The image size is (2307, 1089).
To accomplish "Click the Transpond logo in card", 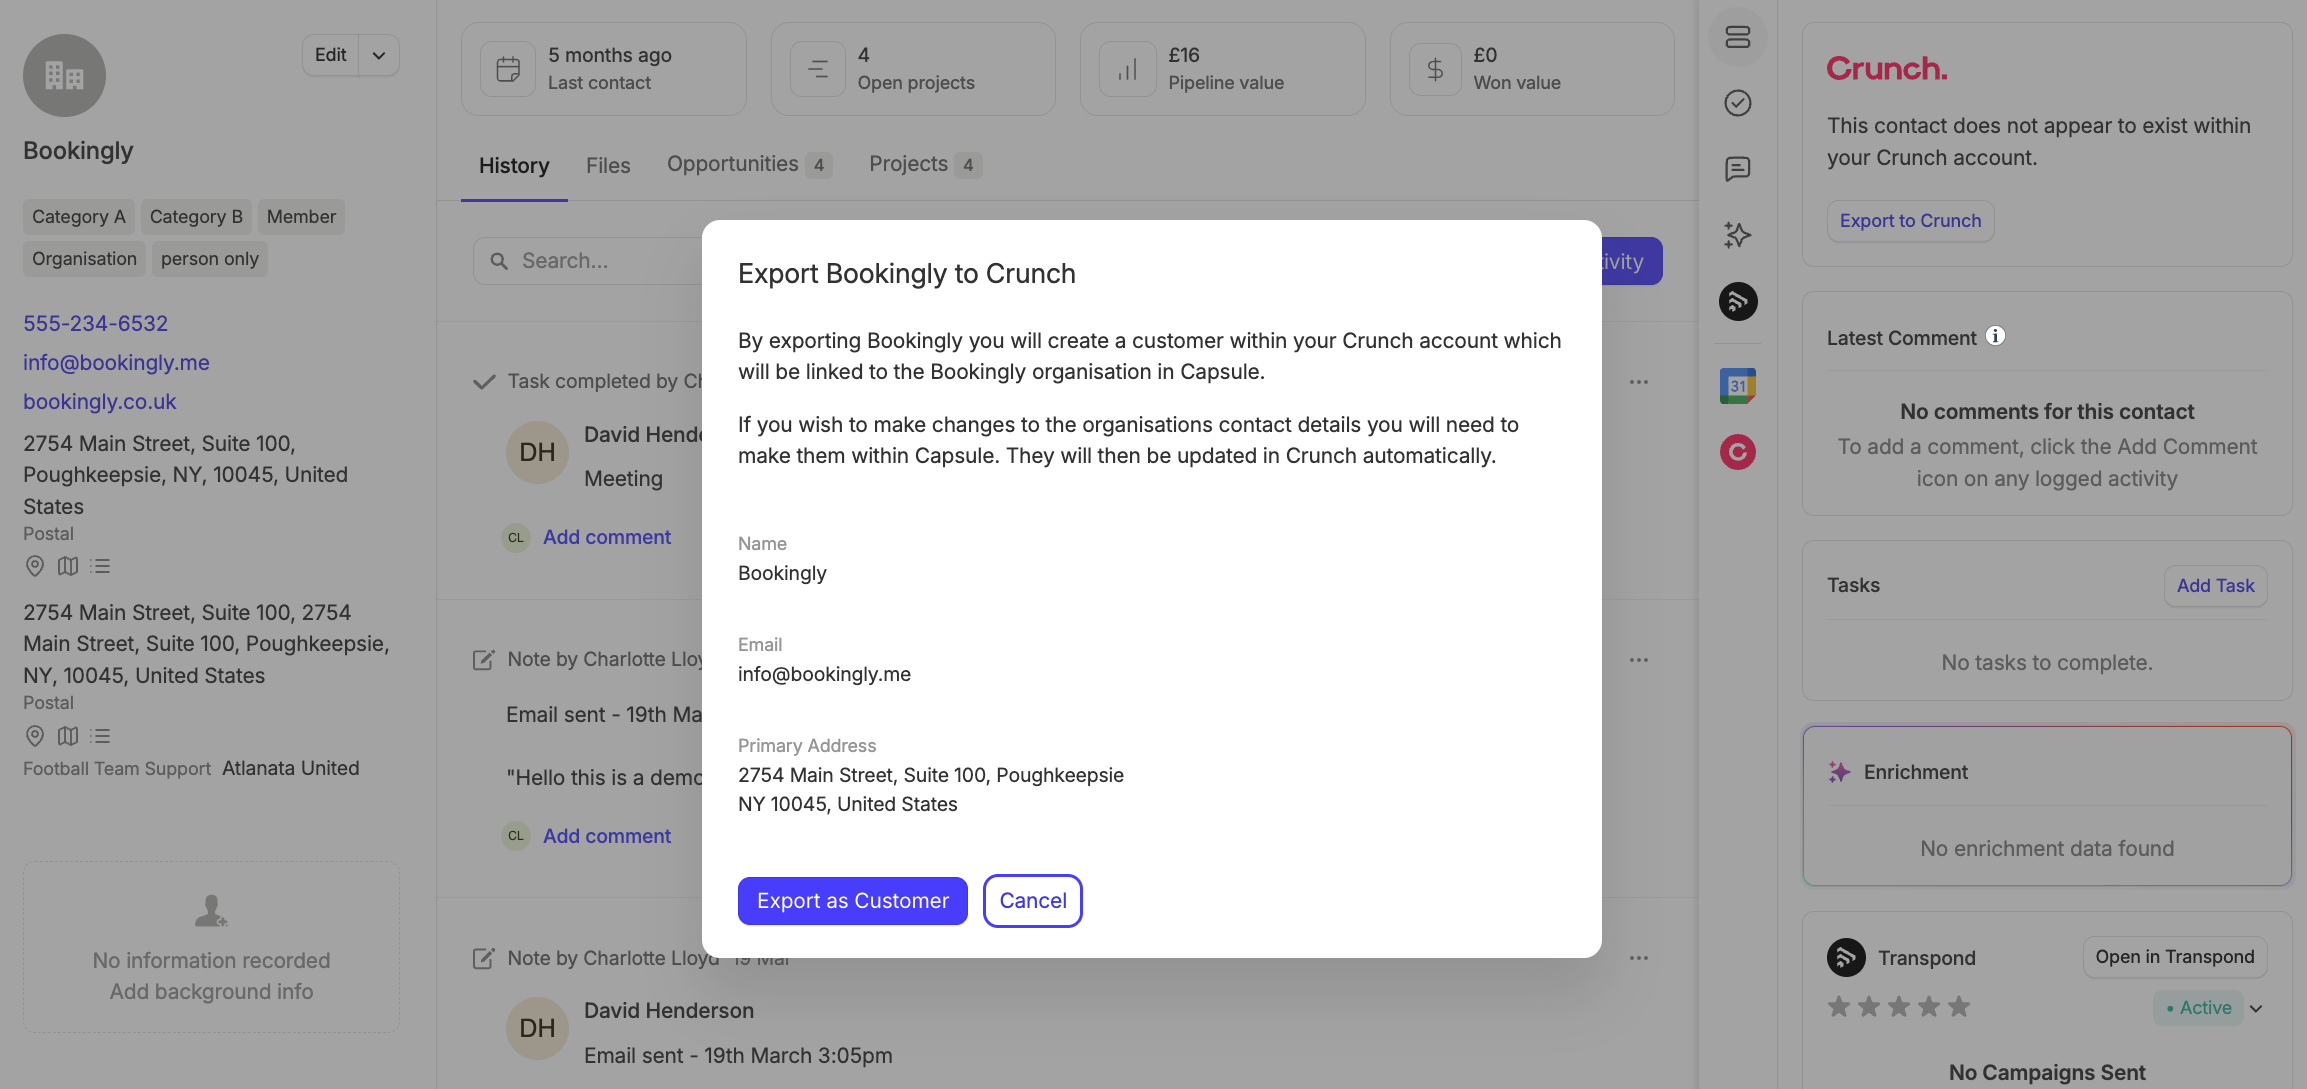I will click(x=1846, y=957).
